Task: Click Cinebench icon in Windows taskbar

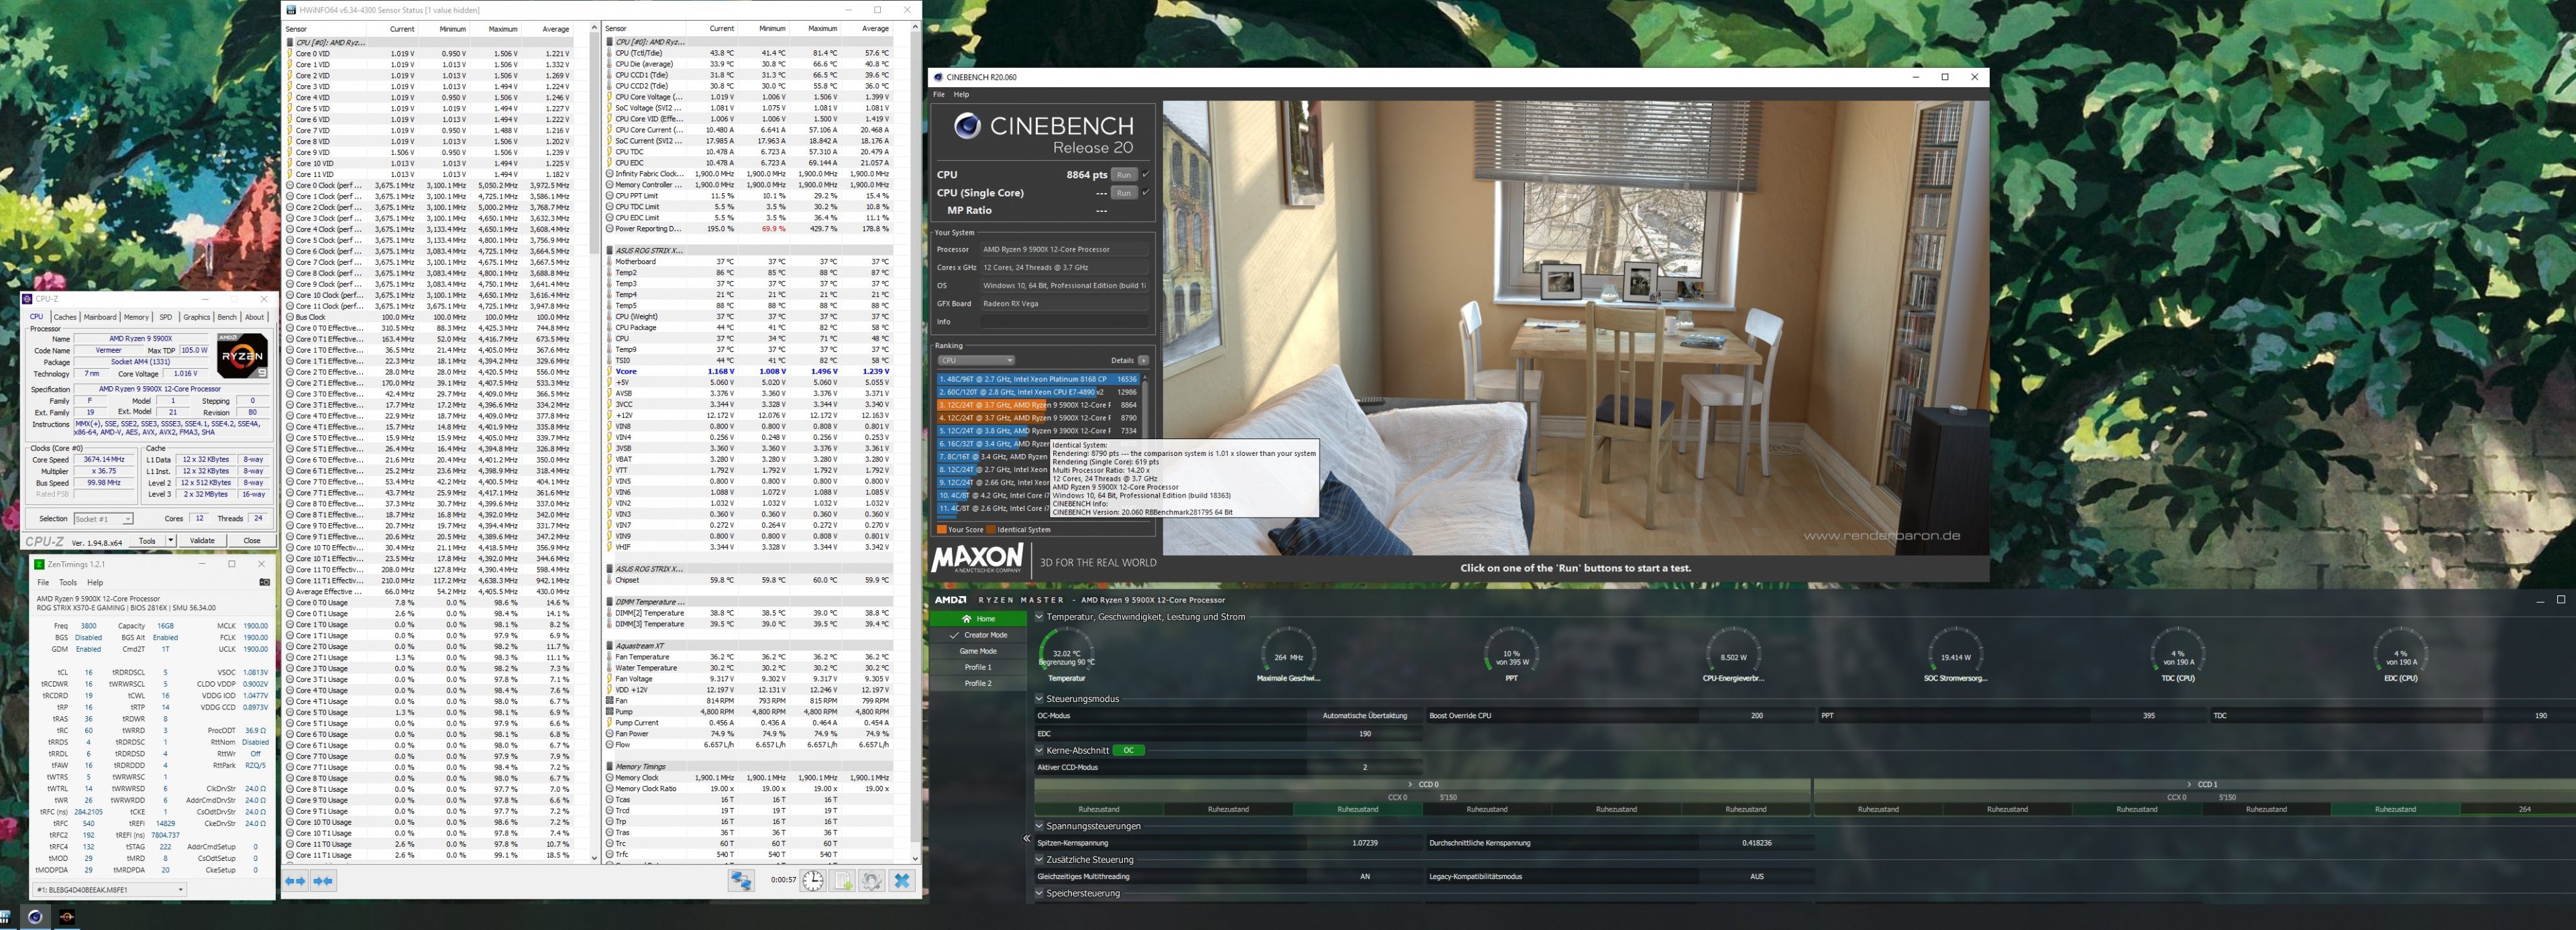Action: (35, 916)
